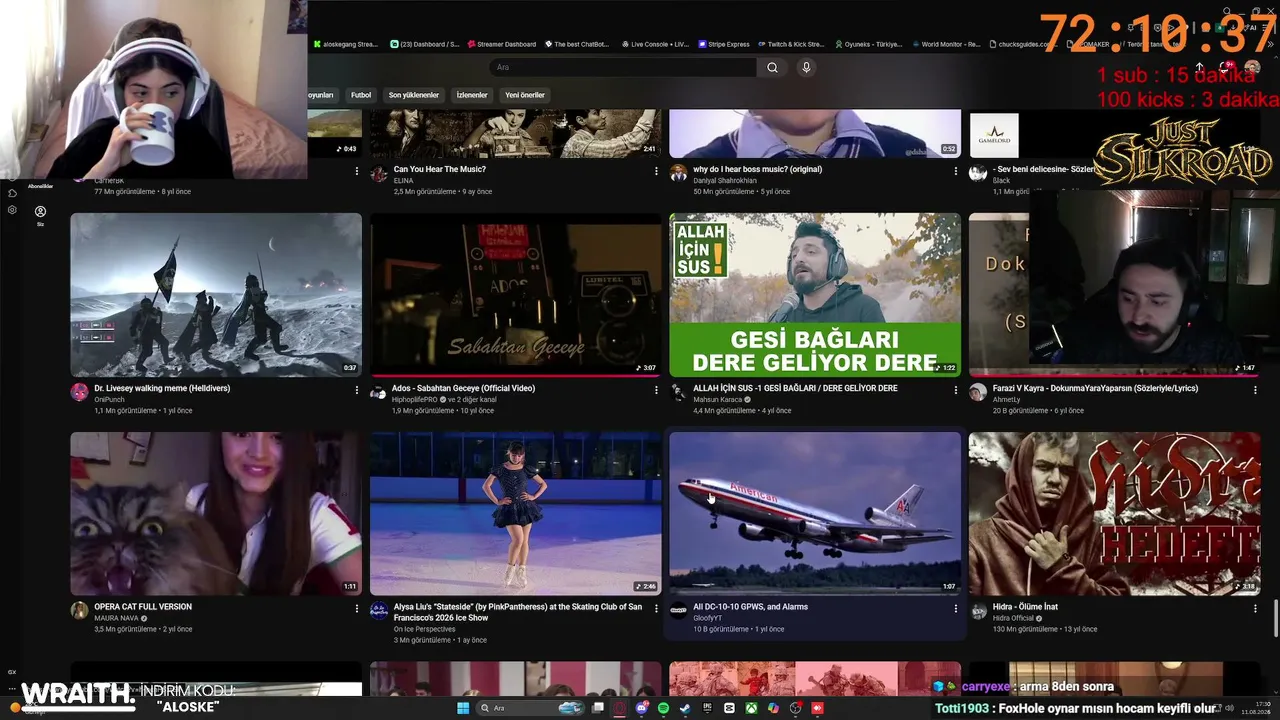
Task: Activate voice search microphone icon
Action: point(806,68)
